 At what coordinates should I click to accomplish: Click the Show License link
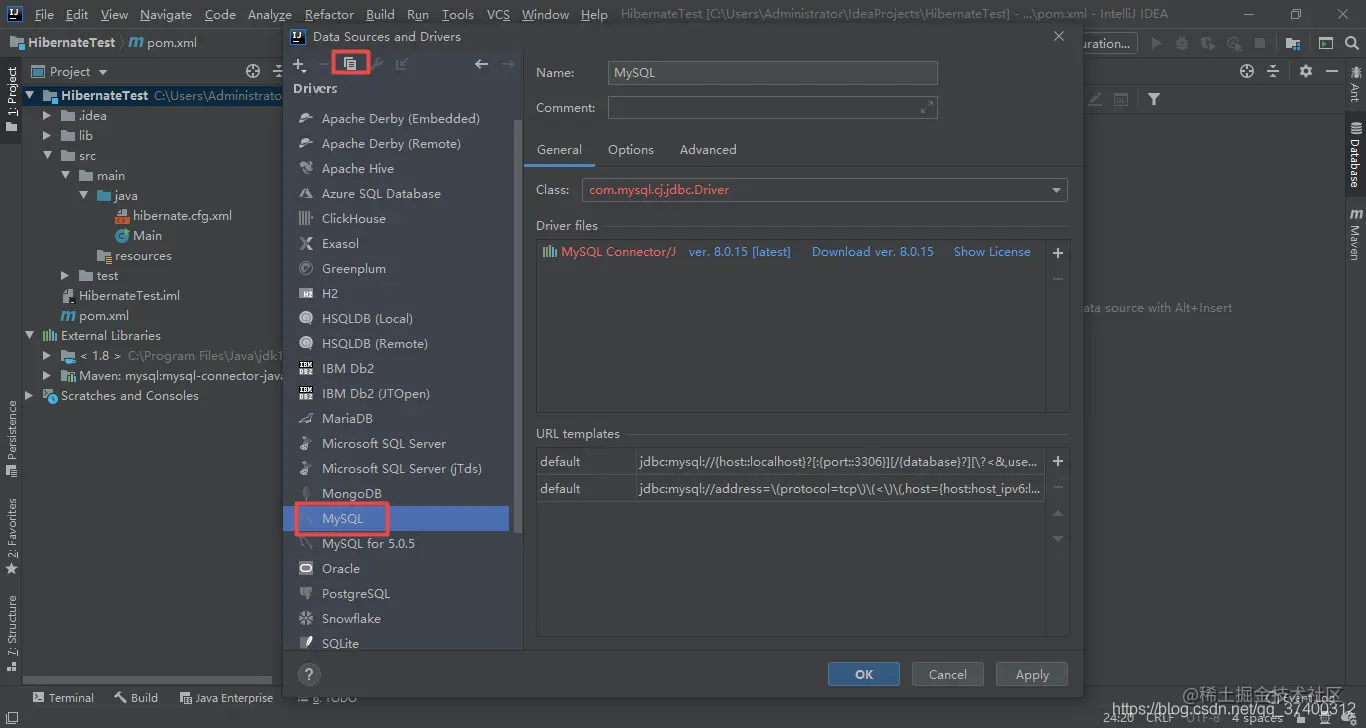click(x=992, y=252)
